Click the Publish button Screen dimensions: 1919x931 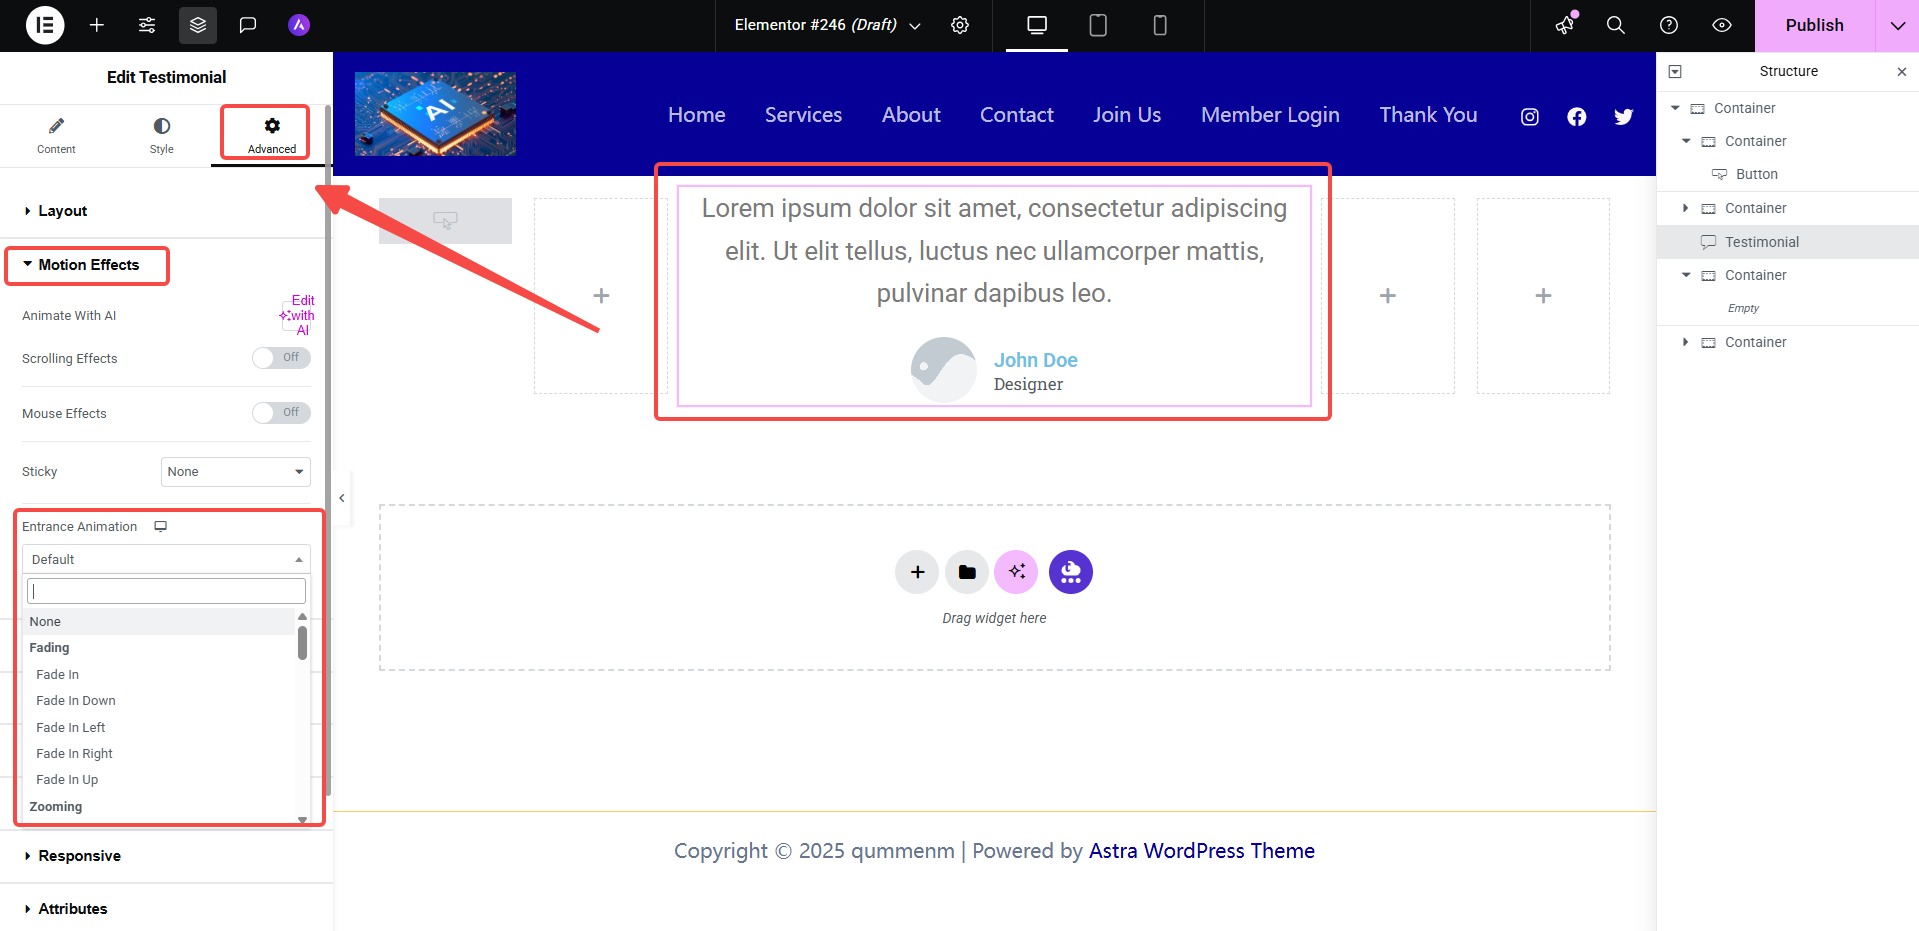click(x=1815, y=25)
